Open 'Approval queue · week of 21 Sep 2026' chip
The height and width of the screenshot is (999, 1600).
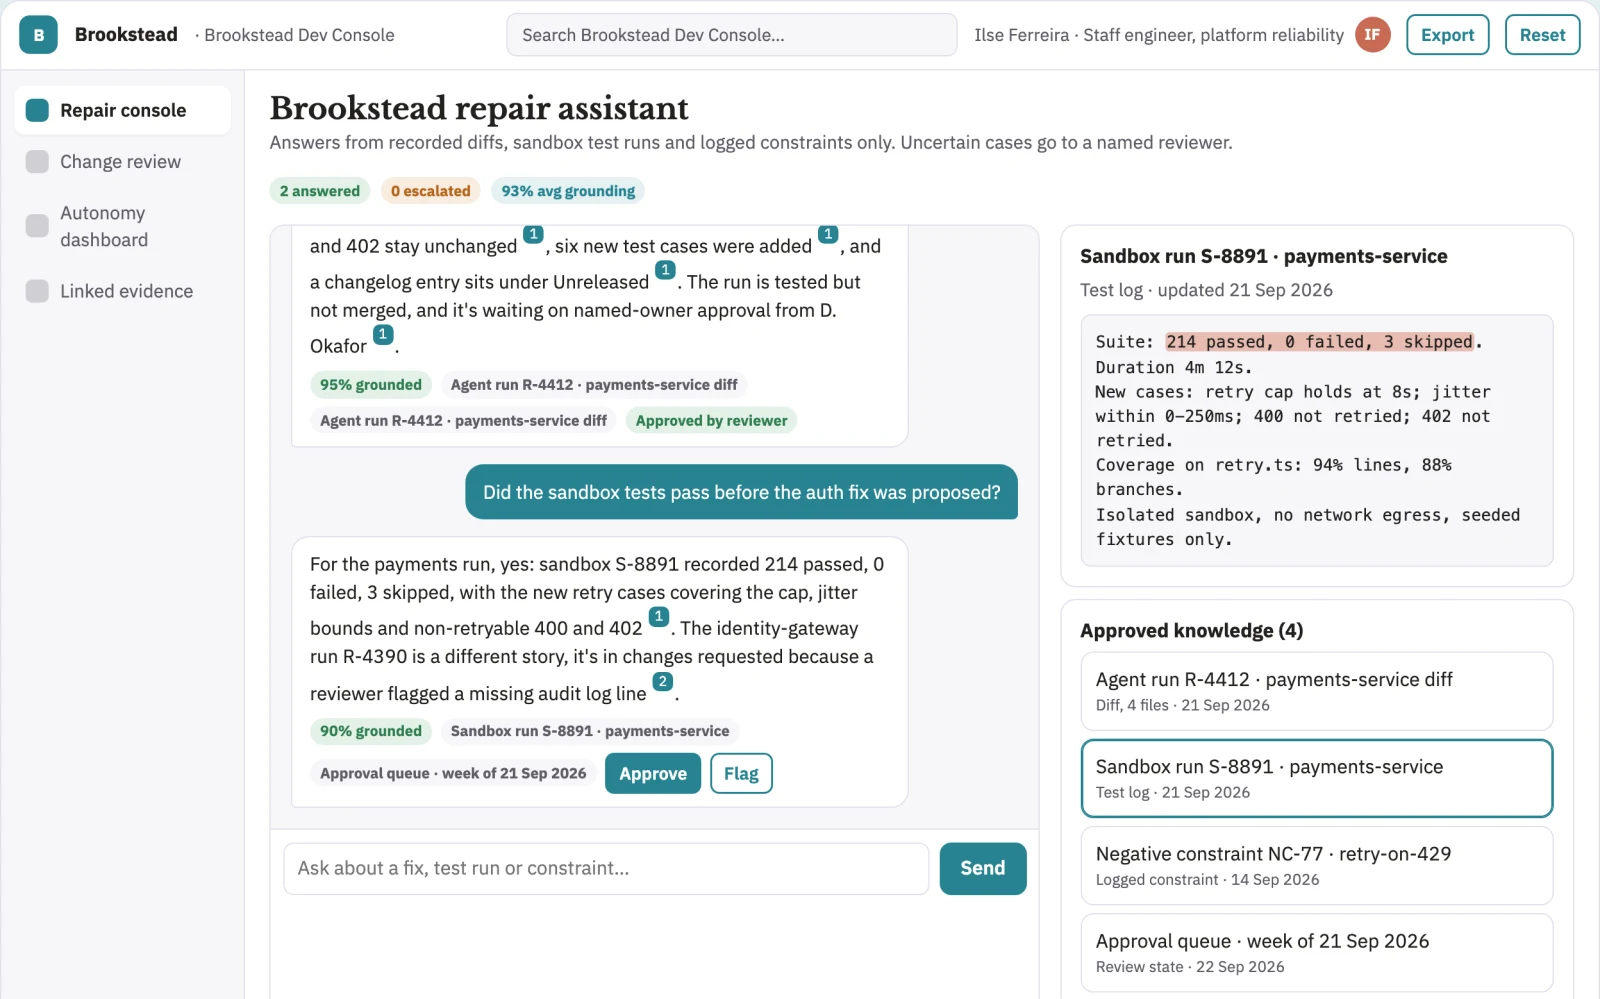pos(453,773)
